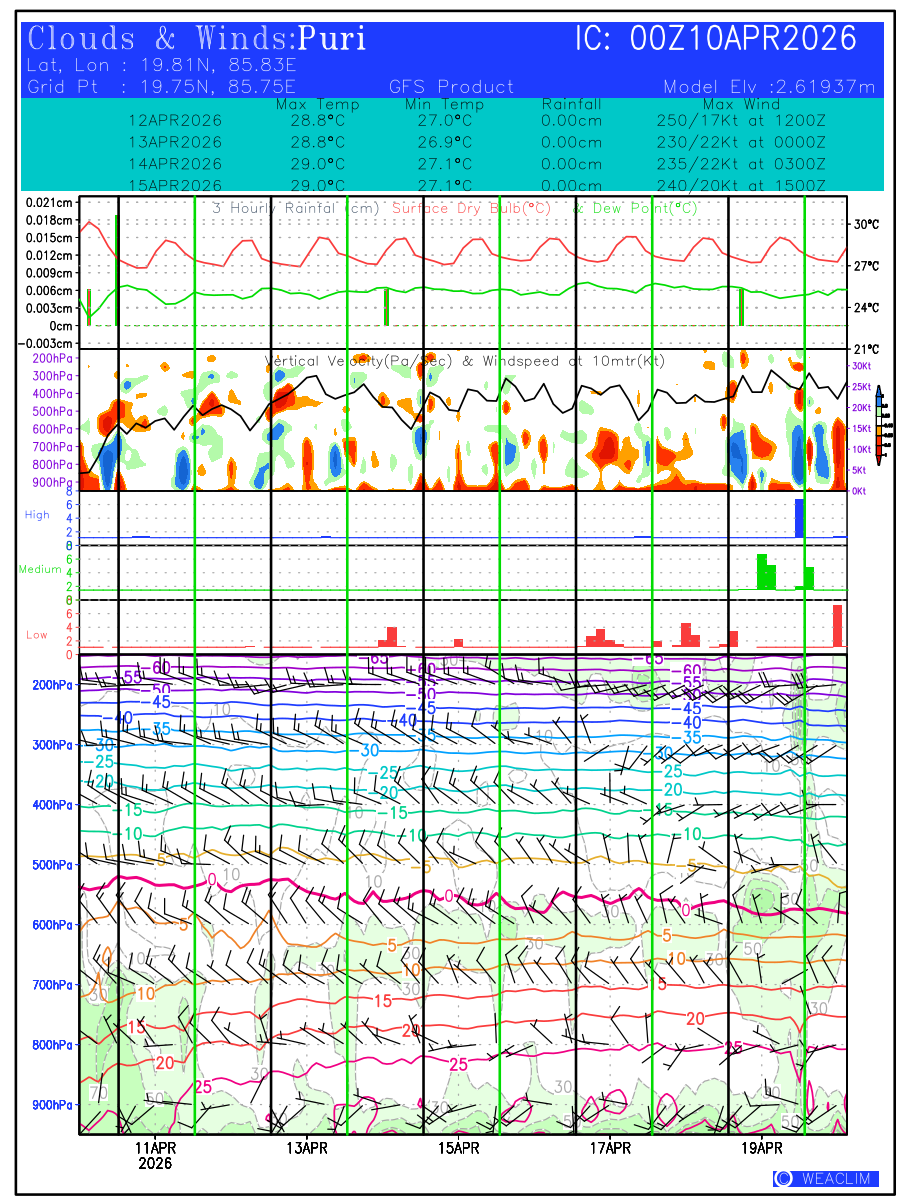Click the Rainfall column header

571,104
